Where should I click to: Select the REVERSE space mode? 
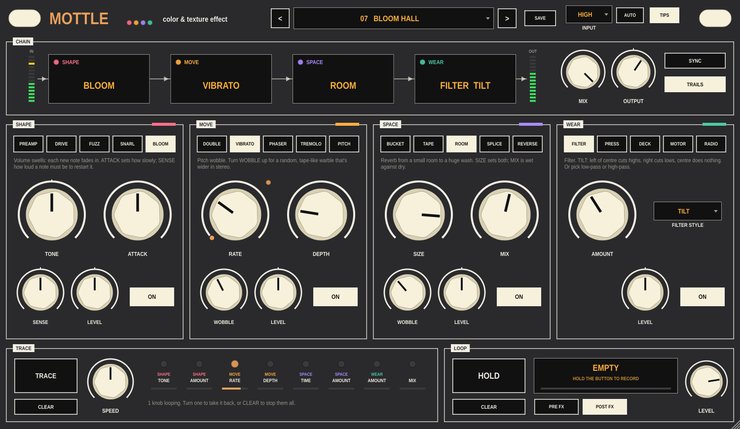tap(528, 144)
